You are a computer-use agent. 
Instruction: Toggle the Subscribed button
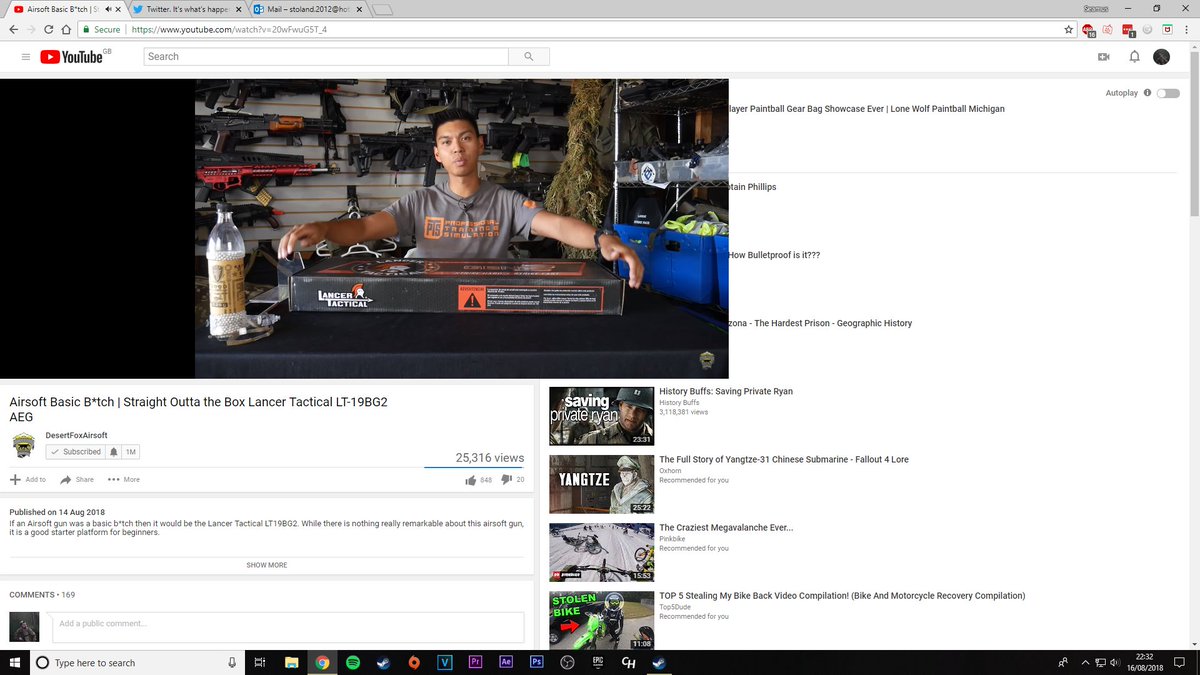75,452
